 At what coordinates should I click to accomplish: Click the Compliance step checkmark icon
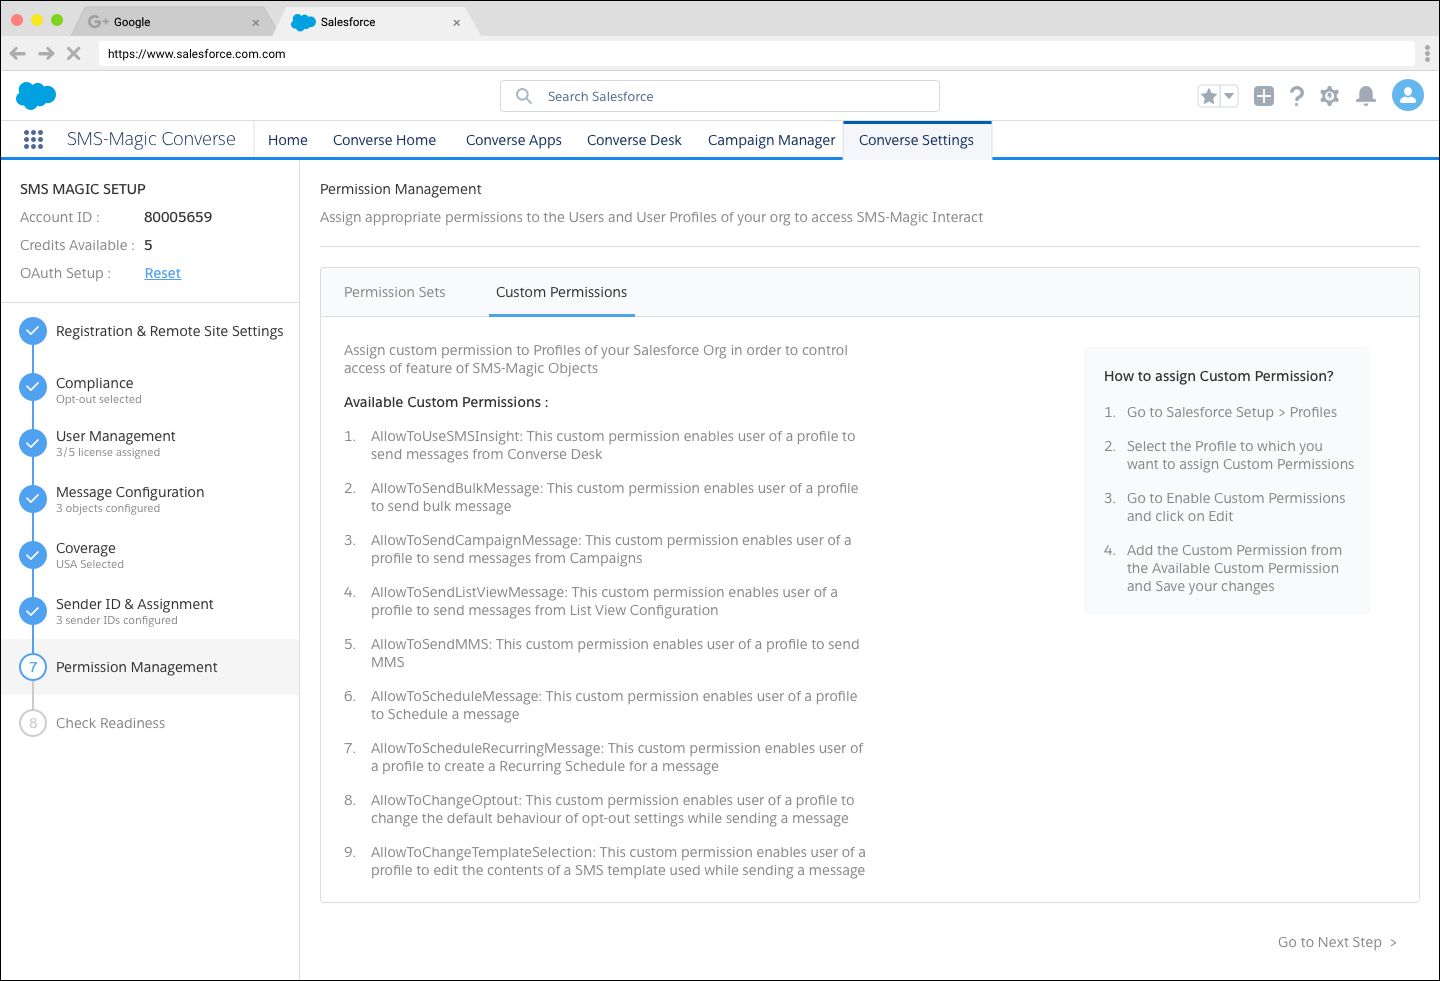click(33, 387)
